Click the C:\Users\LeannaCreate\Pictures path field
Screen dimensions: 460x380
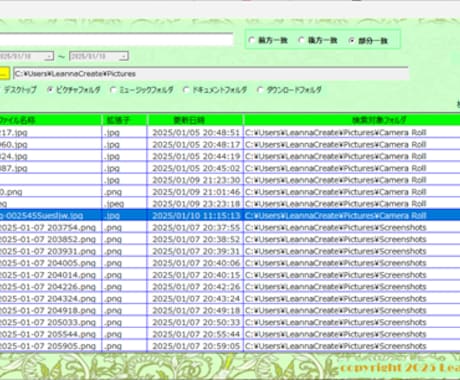(211, 74)
